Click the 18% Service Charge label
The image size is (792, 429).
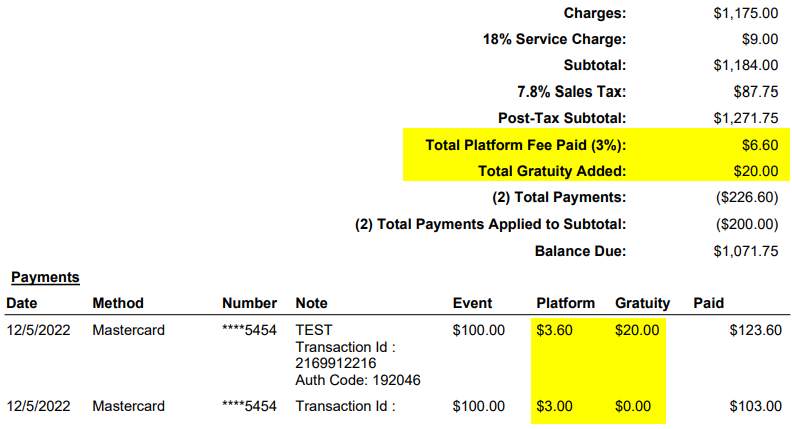(554, 39)
